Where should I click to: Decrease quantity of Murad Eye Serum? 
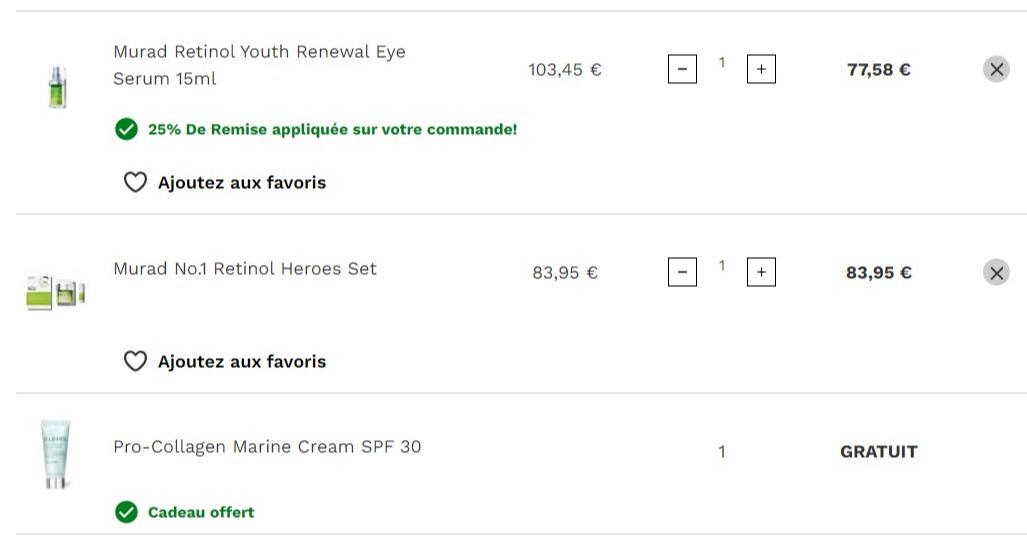click(x=682, y=69)
